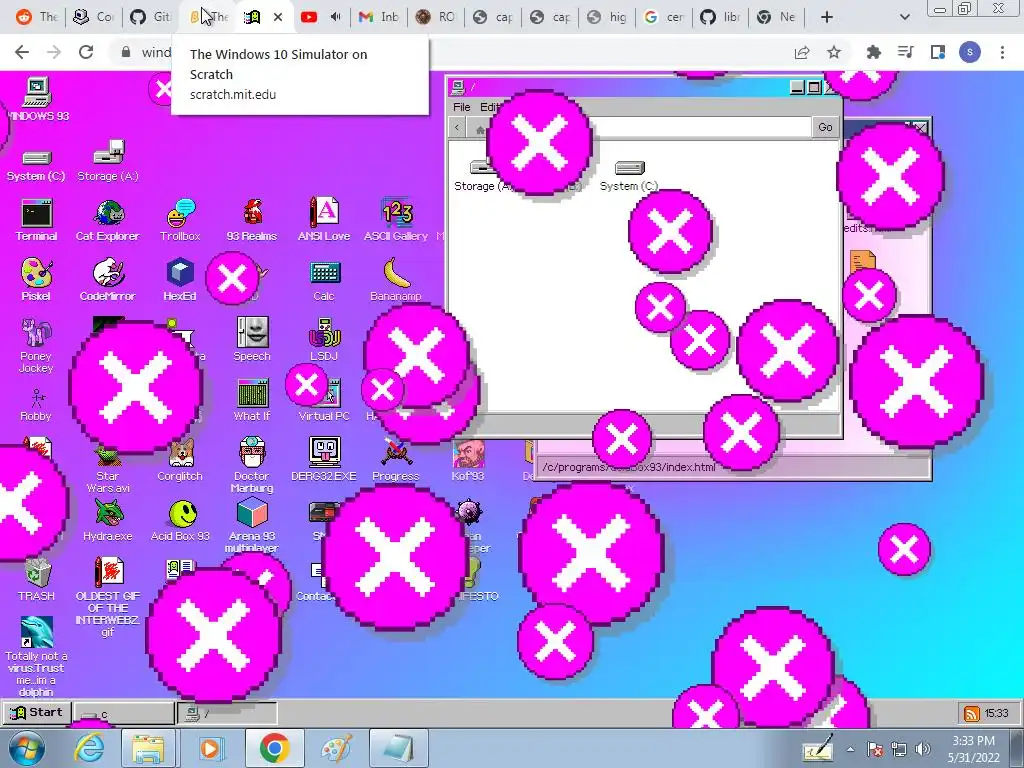Open the Star Wars.avi desktop icon
1024x768 pixels.
coord(108,470)
